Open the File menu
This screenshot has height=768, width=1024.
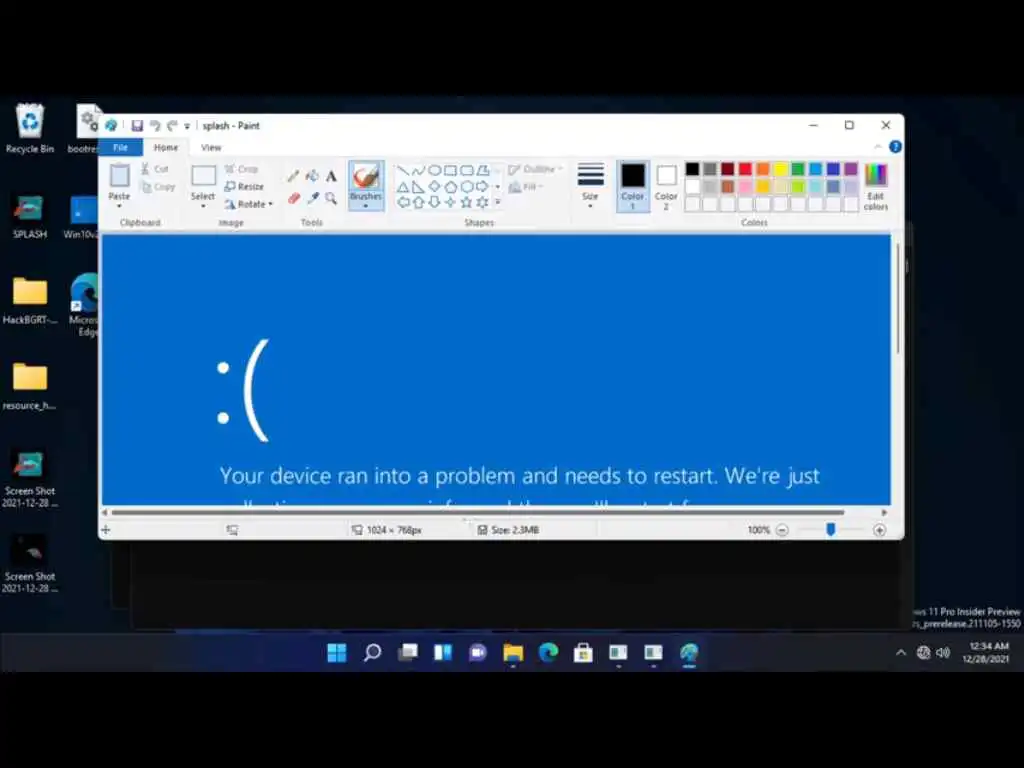click(x=120, y=148)
